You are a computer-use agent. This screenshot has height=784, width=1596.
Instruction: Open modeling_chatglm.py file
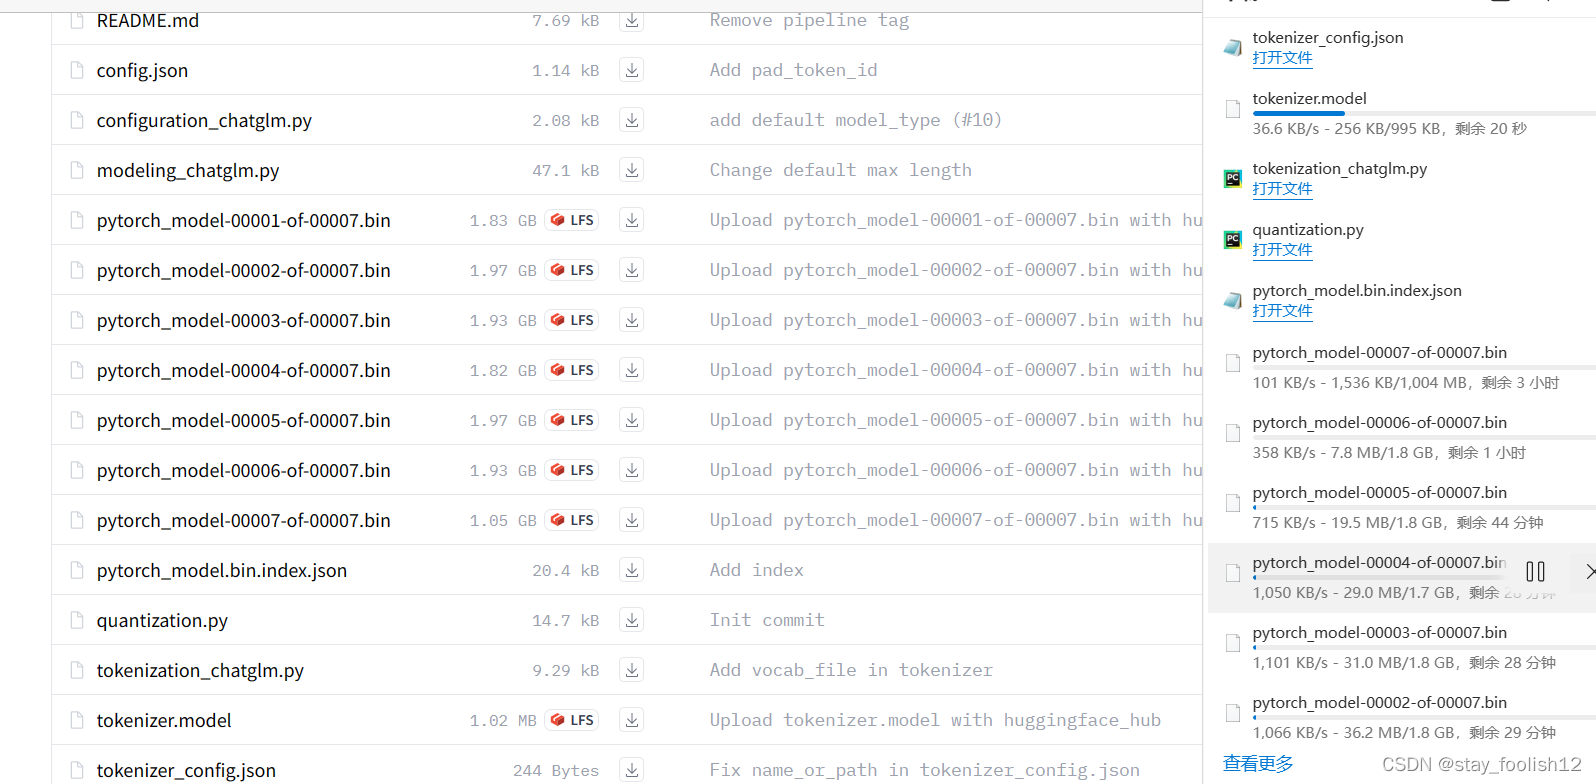pyautogui.click(x=188, y=170)
